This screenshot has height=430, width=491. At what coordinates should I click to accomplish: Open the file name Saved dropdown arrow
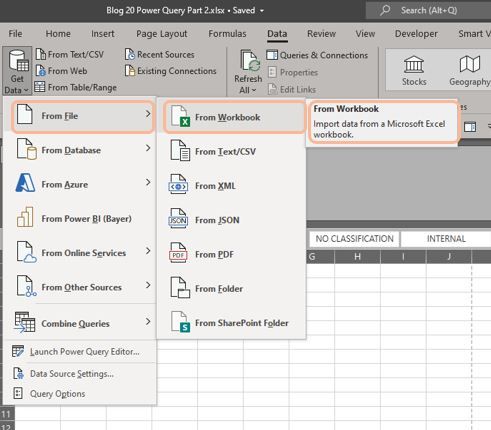coord(262,11)
